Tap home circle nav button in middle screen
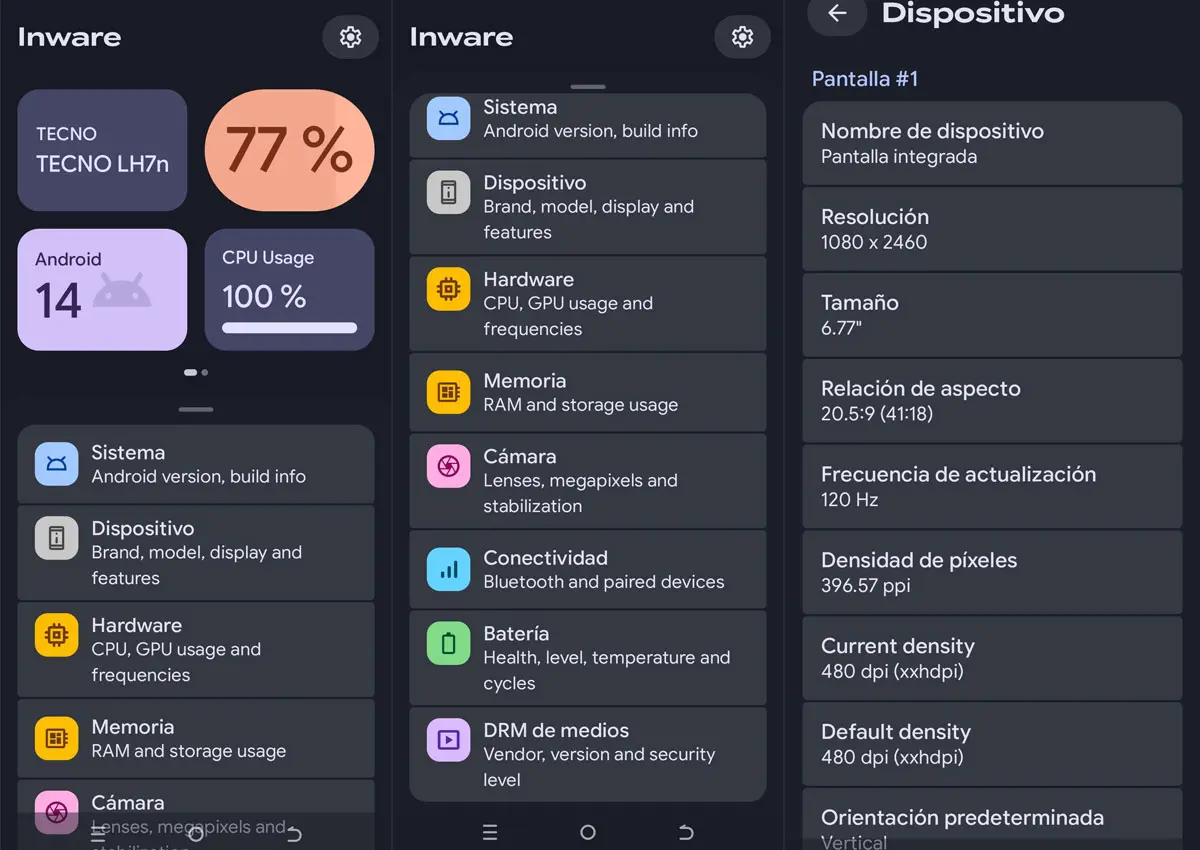 tap(588, 832)
